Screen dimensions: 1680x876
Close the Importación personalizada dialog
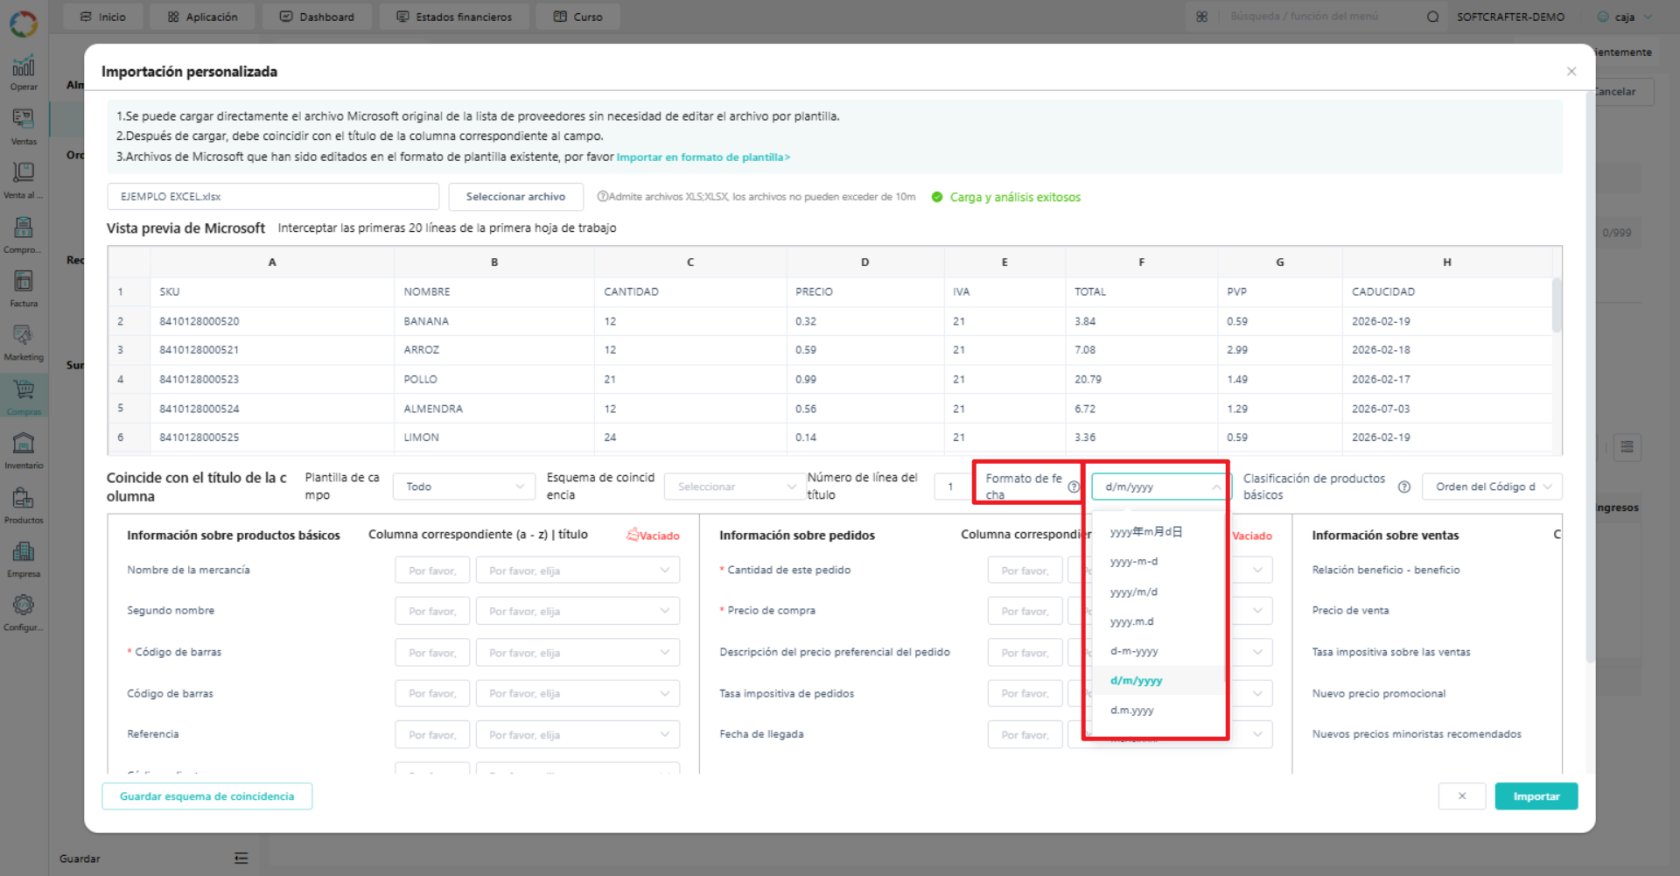tap(1571, 71)
